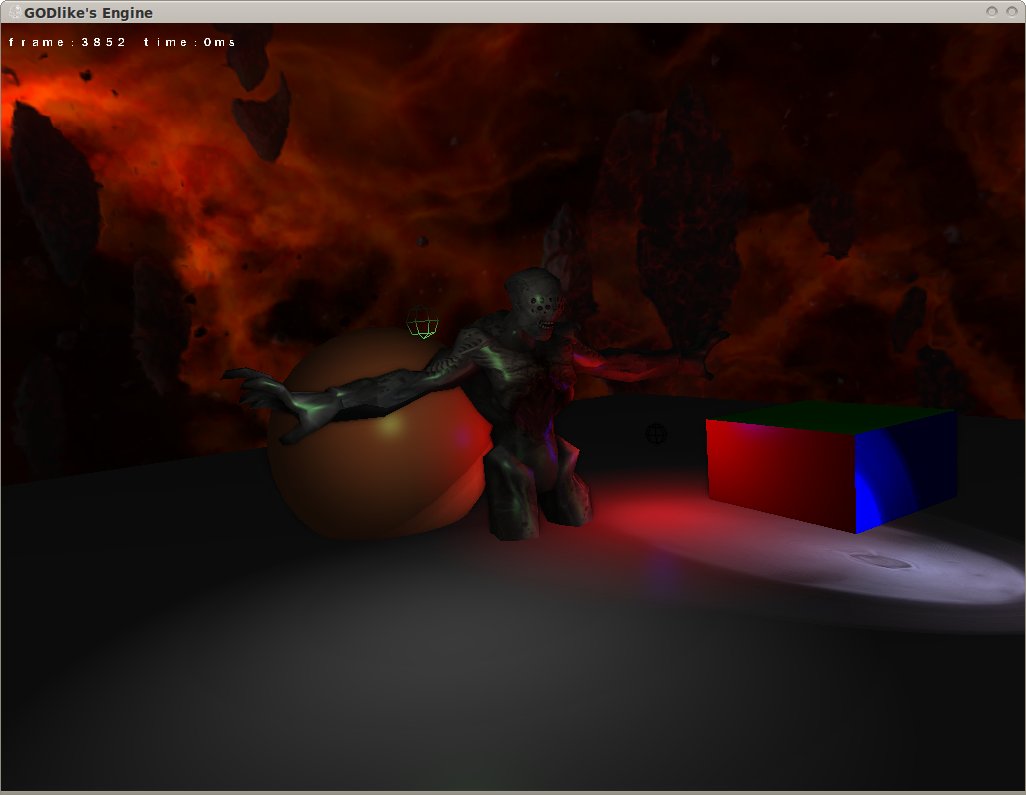The height and width of the screenshot is (795, 1026).
Task: Click the "time: 0ms" readout
Action: point(189,42)
